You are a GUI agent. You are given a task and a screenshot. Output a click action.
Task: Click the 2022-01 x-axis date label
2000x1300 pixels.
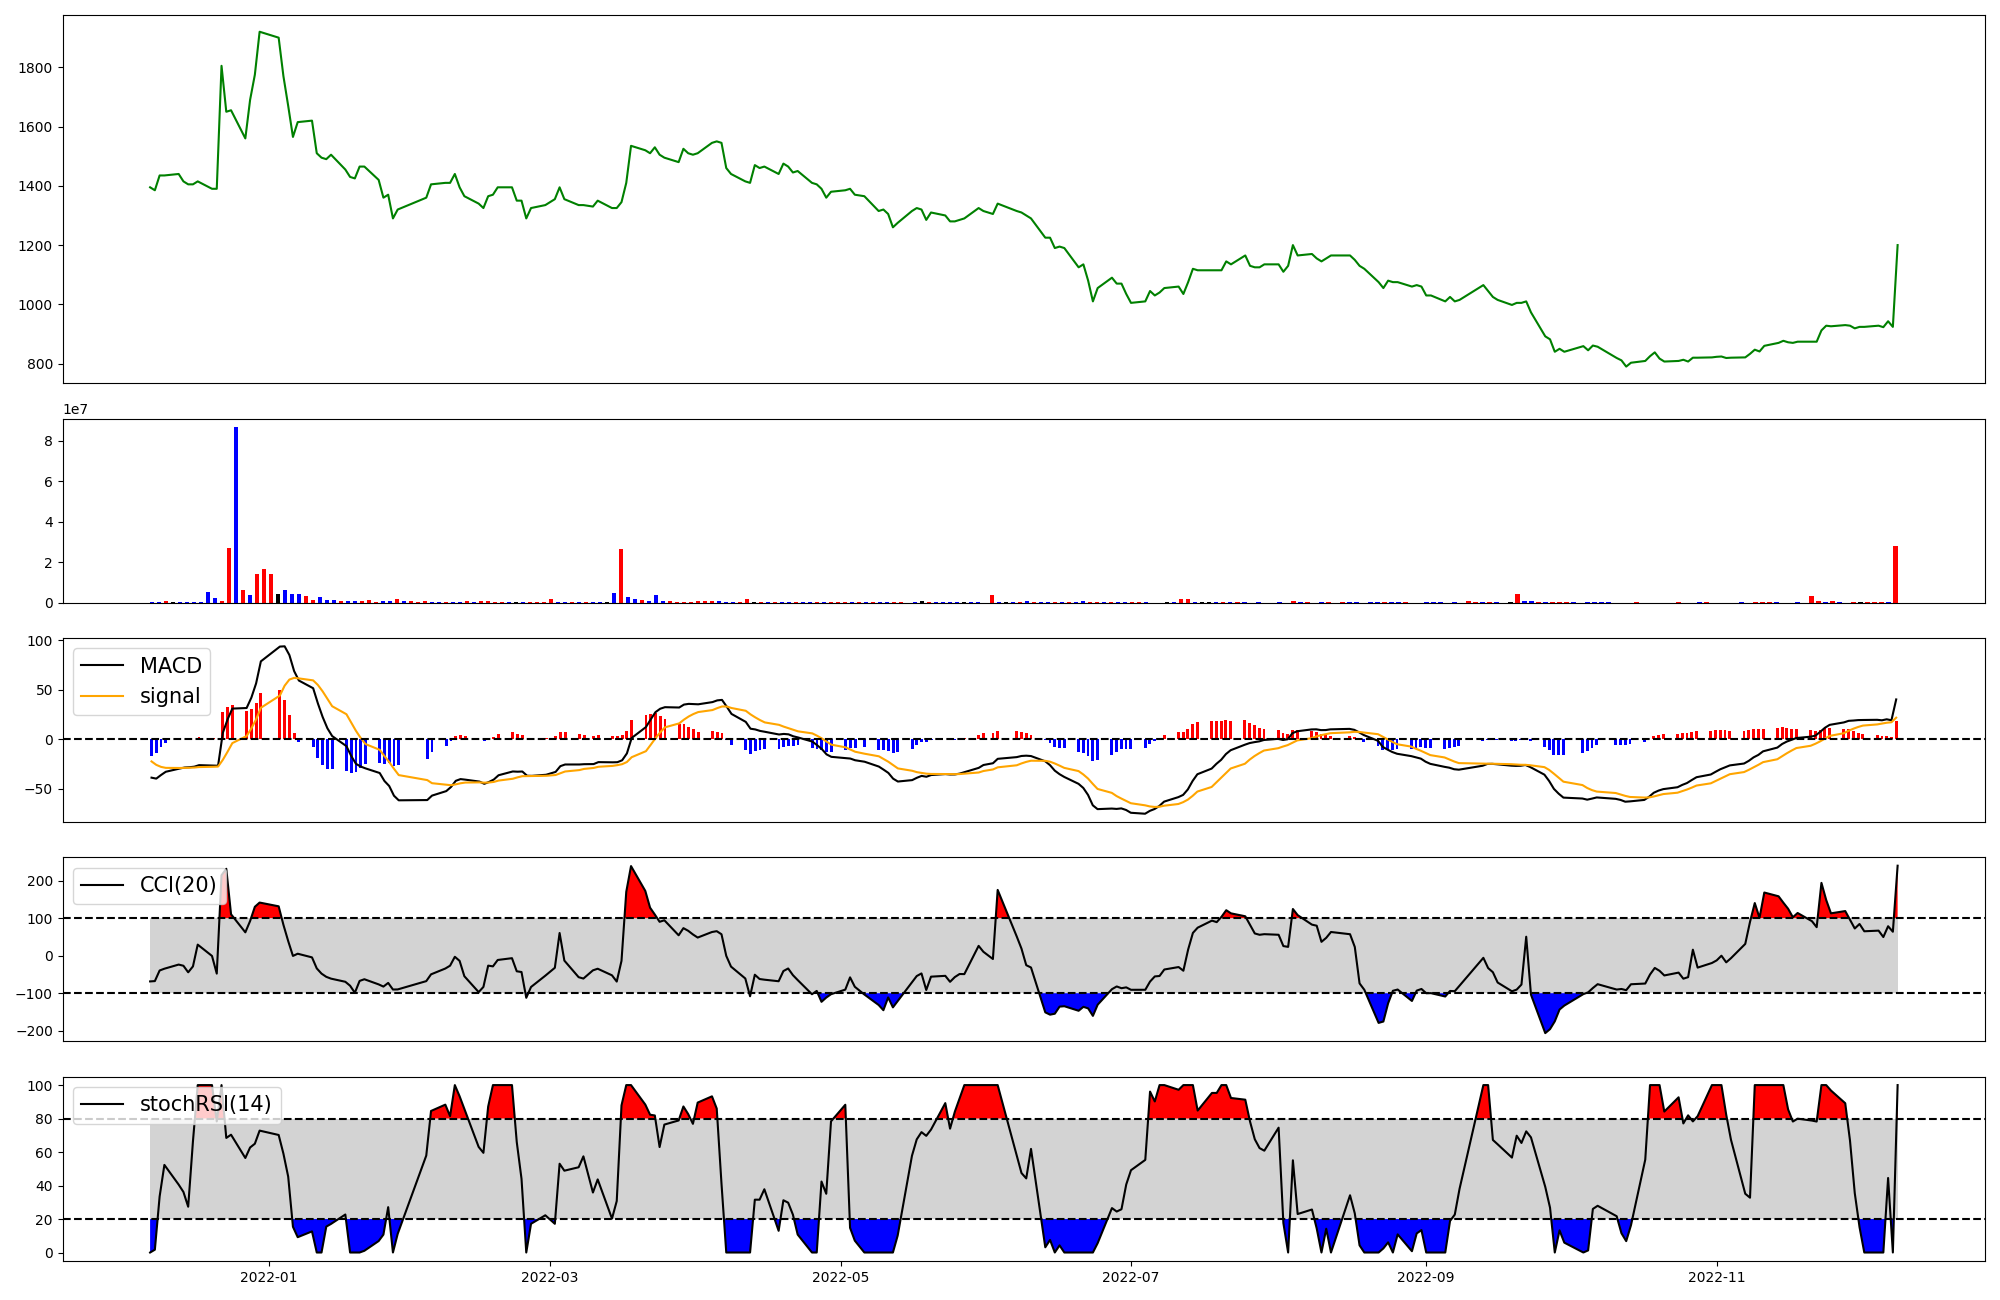[269, 1277]
